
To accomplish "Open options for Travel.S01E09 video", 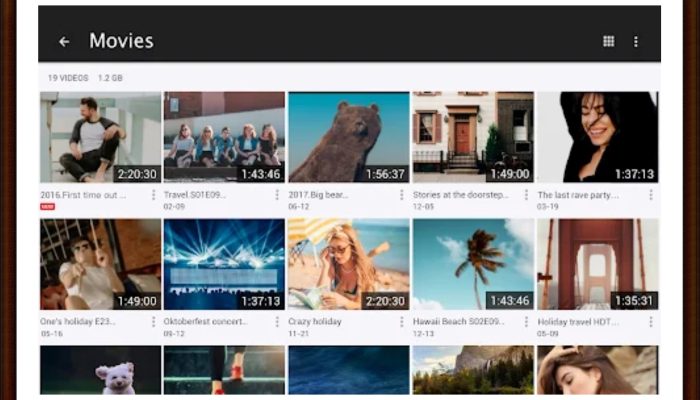I will [277, 195].
